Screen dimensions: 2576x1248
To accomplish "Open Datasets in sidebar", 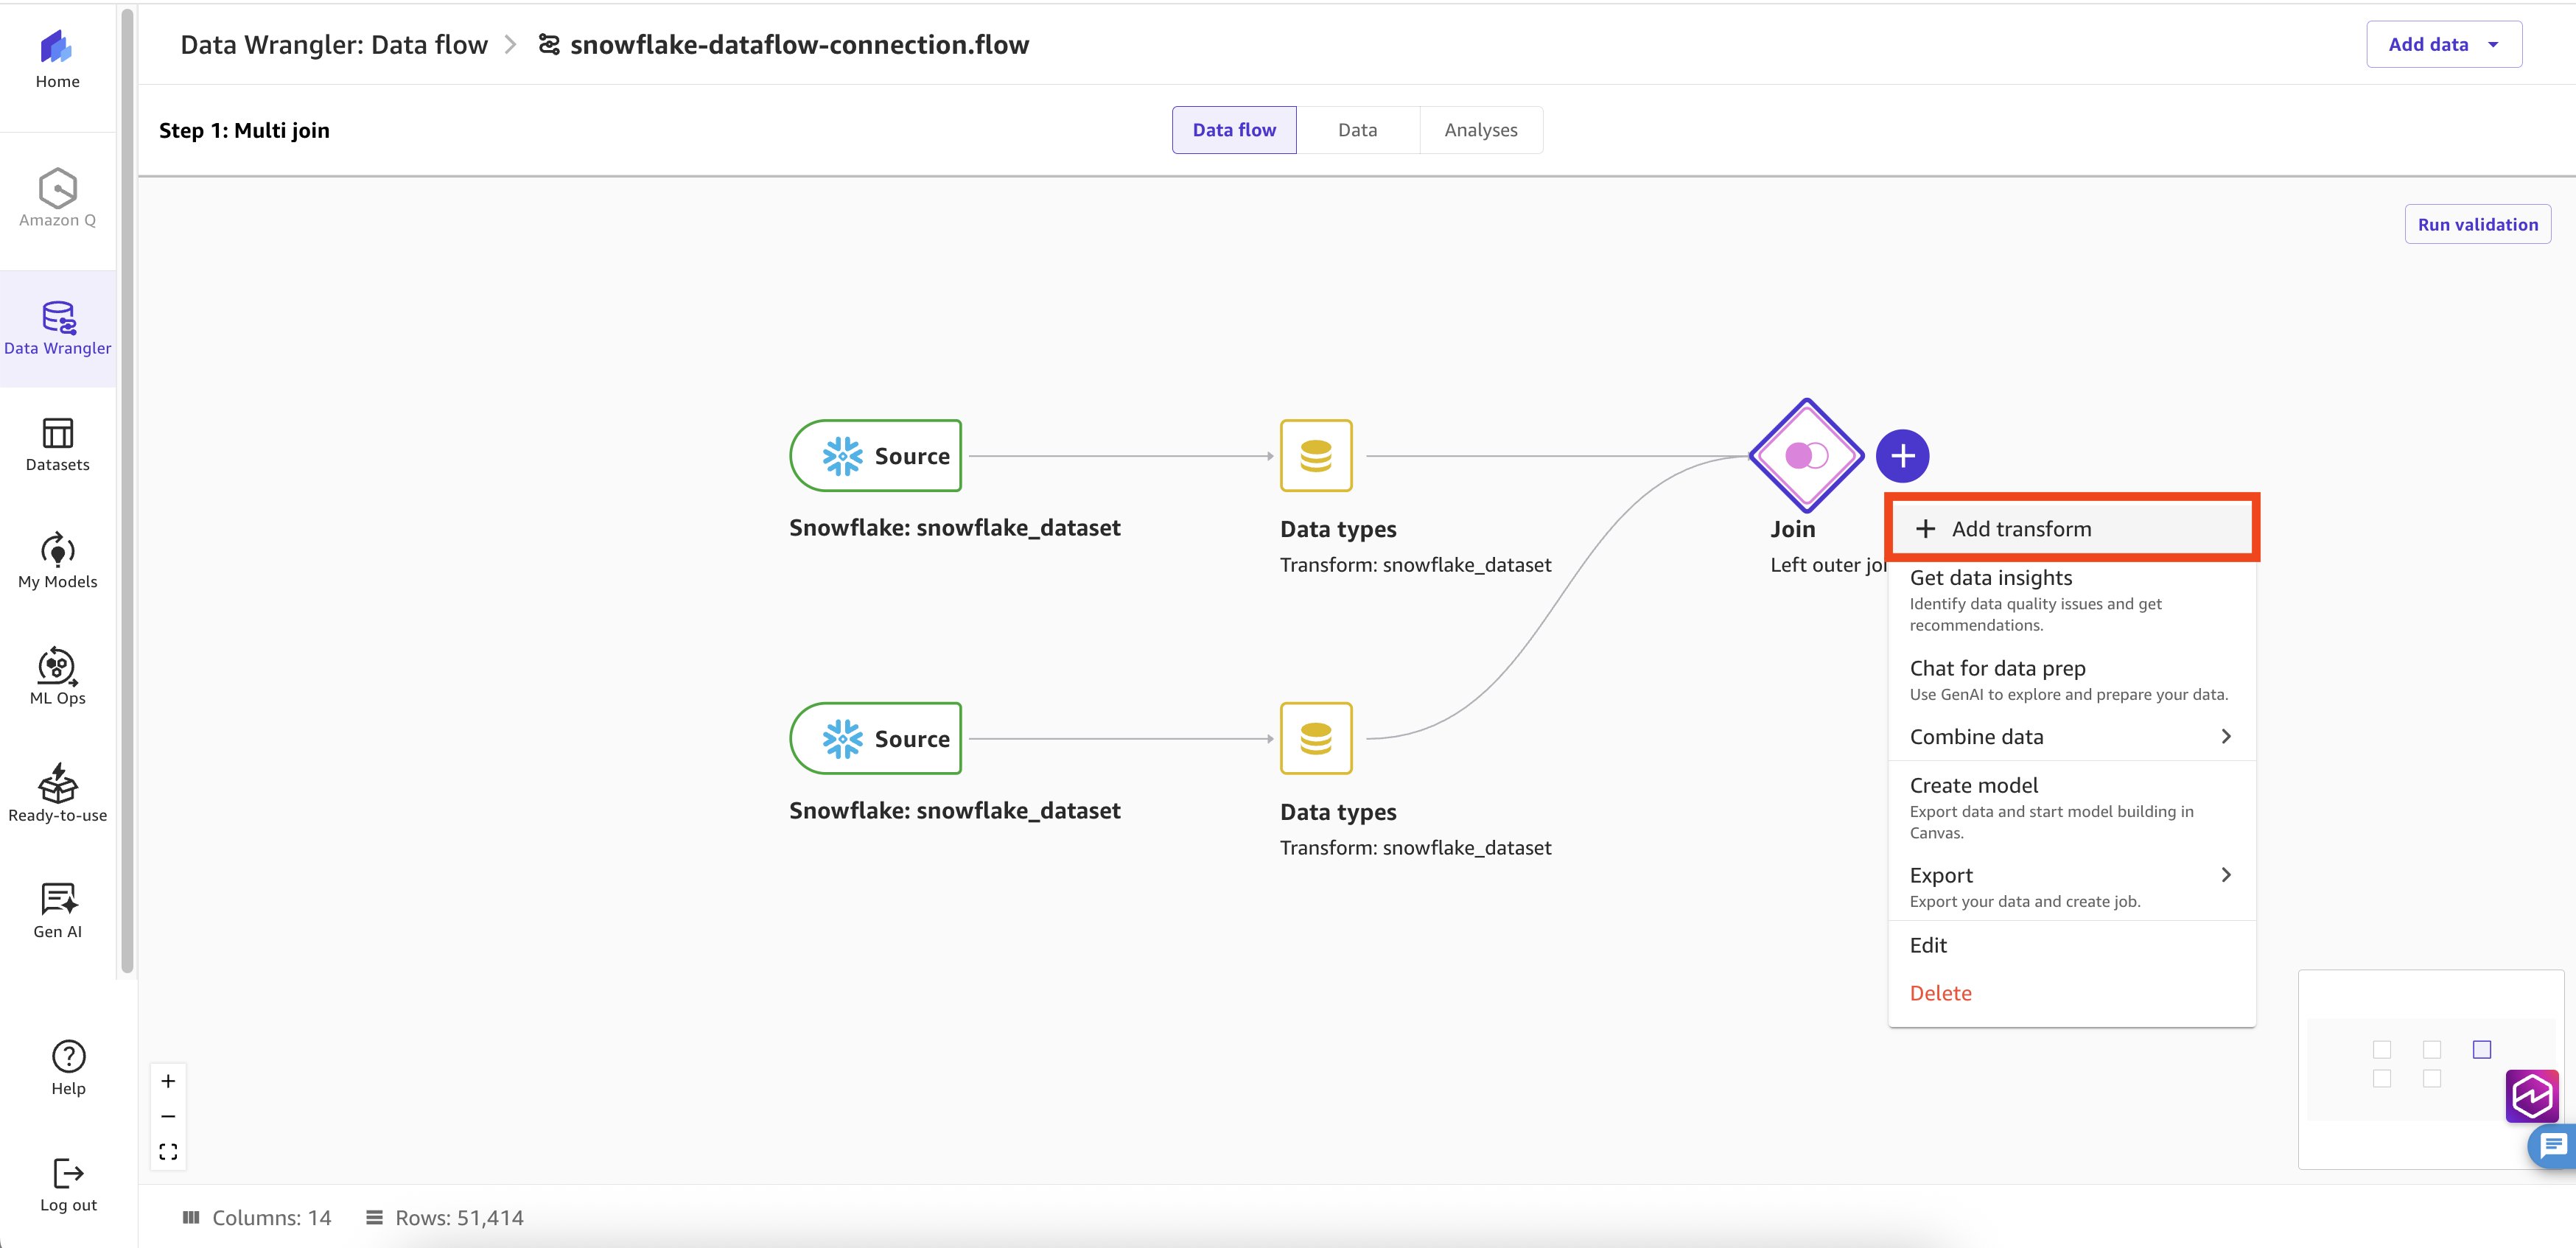I will click(57, 445).
